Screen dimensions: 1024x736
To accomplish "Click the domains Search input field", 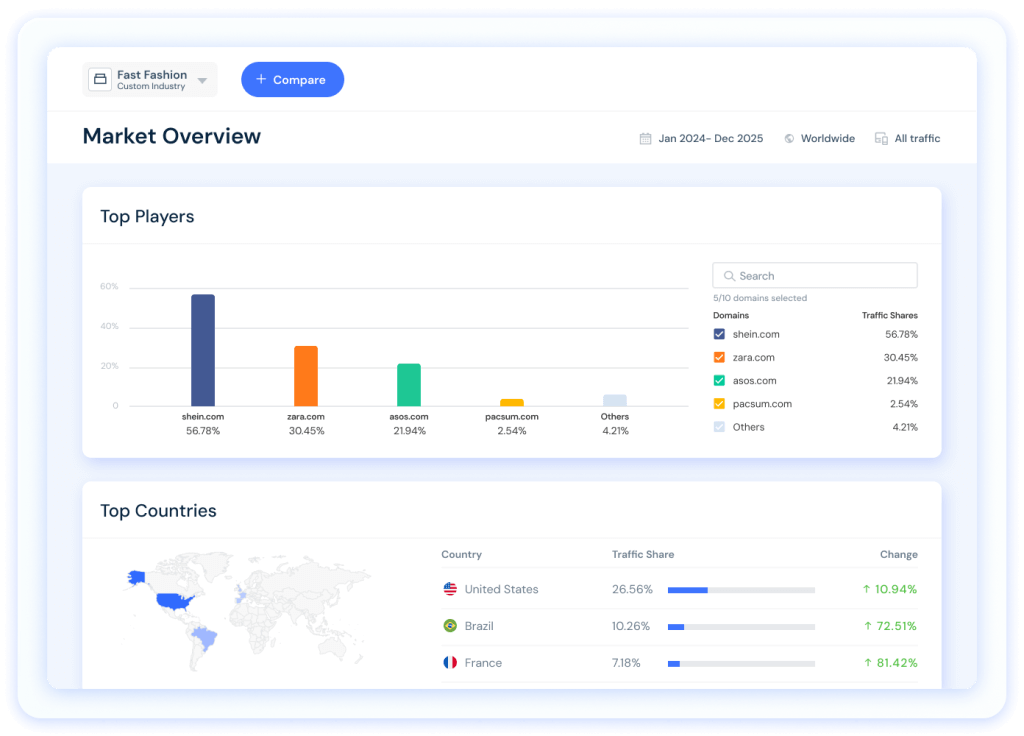I will pos(815,276).
